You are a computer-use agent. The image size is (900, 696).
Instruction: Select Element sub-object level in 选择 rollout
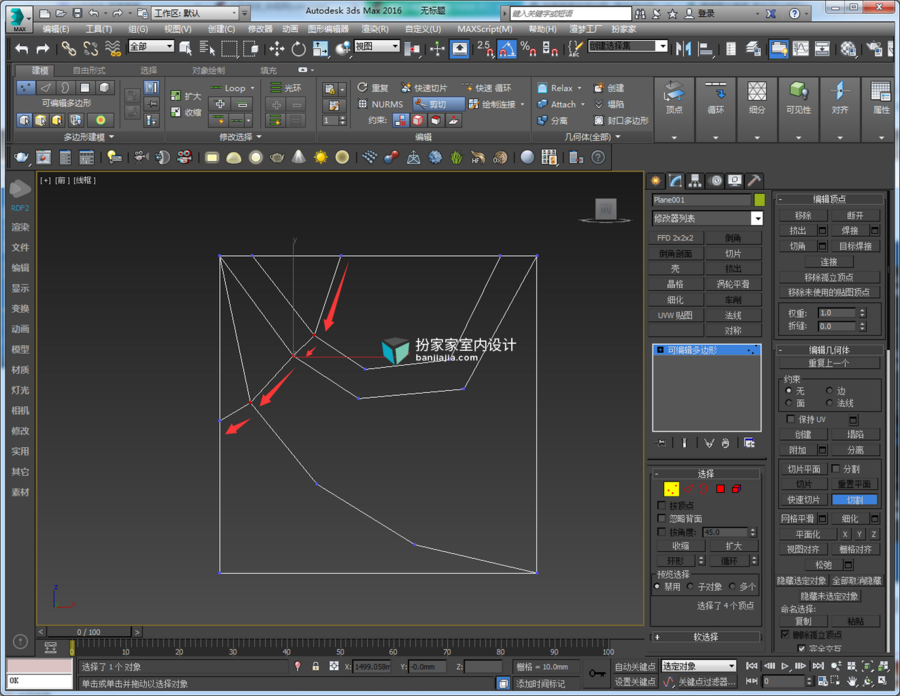736,489
